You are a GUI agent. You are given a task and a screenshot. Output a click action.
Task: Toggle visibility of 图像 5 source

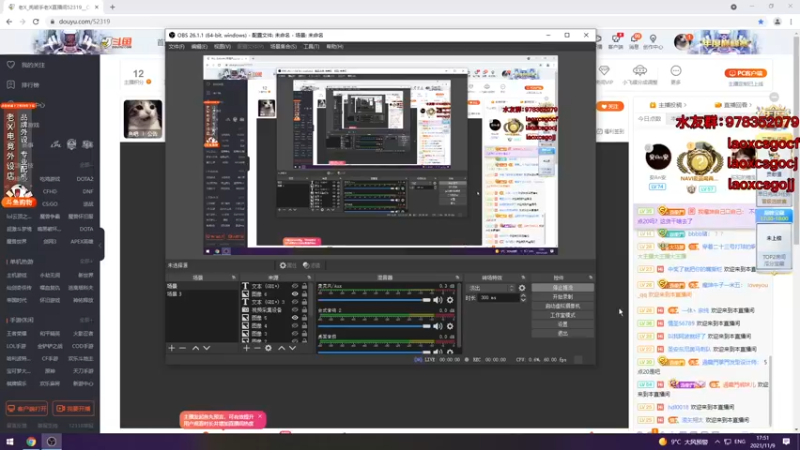point(295,317)
